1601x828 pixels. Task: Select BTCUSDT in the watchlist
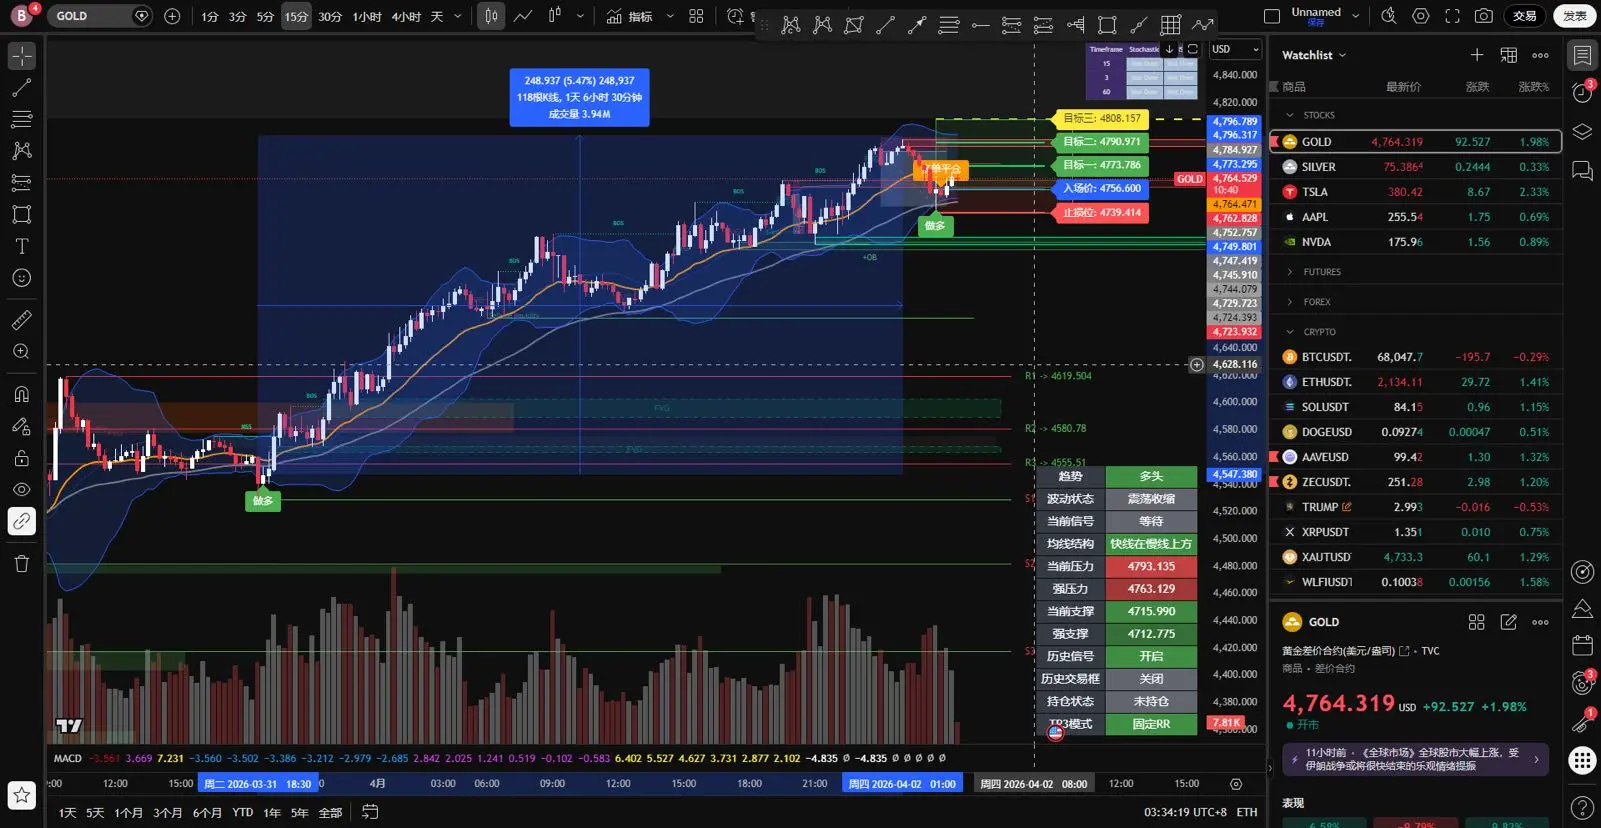tap(1415, 357)
